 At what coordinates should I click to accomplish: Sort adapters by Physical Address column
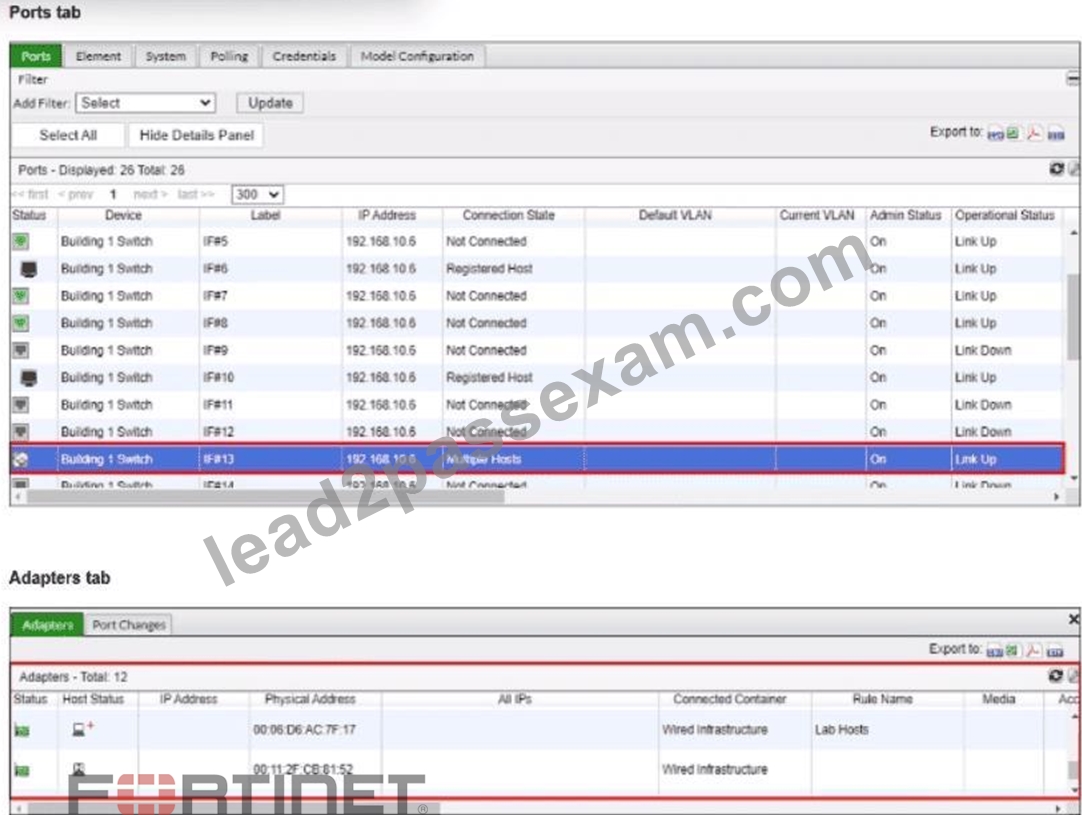310,699
